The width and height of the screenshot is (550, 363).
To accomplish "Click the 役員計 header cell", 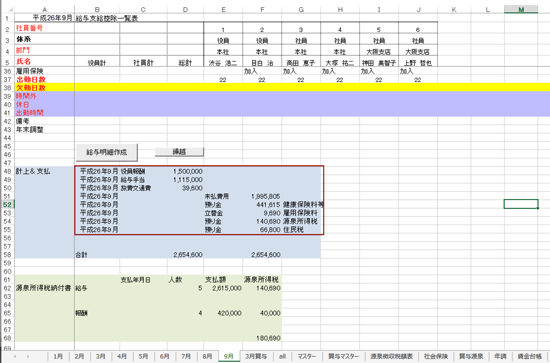I will click(x=97, y=62).
